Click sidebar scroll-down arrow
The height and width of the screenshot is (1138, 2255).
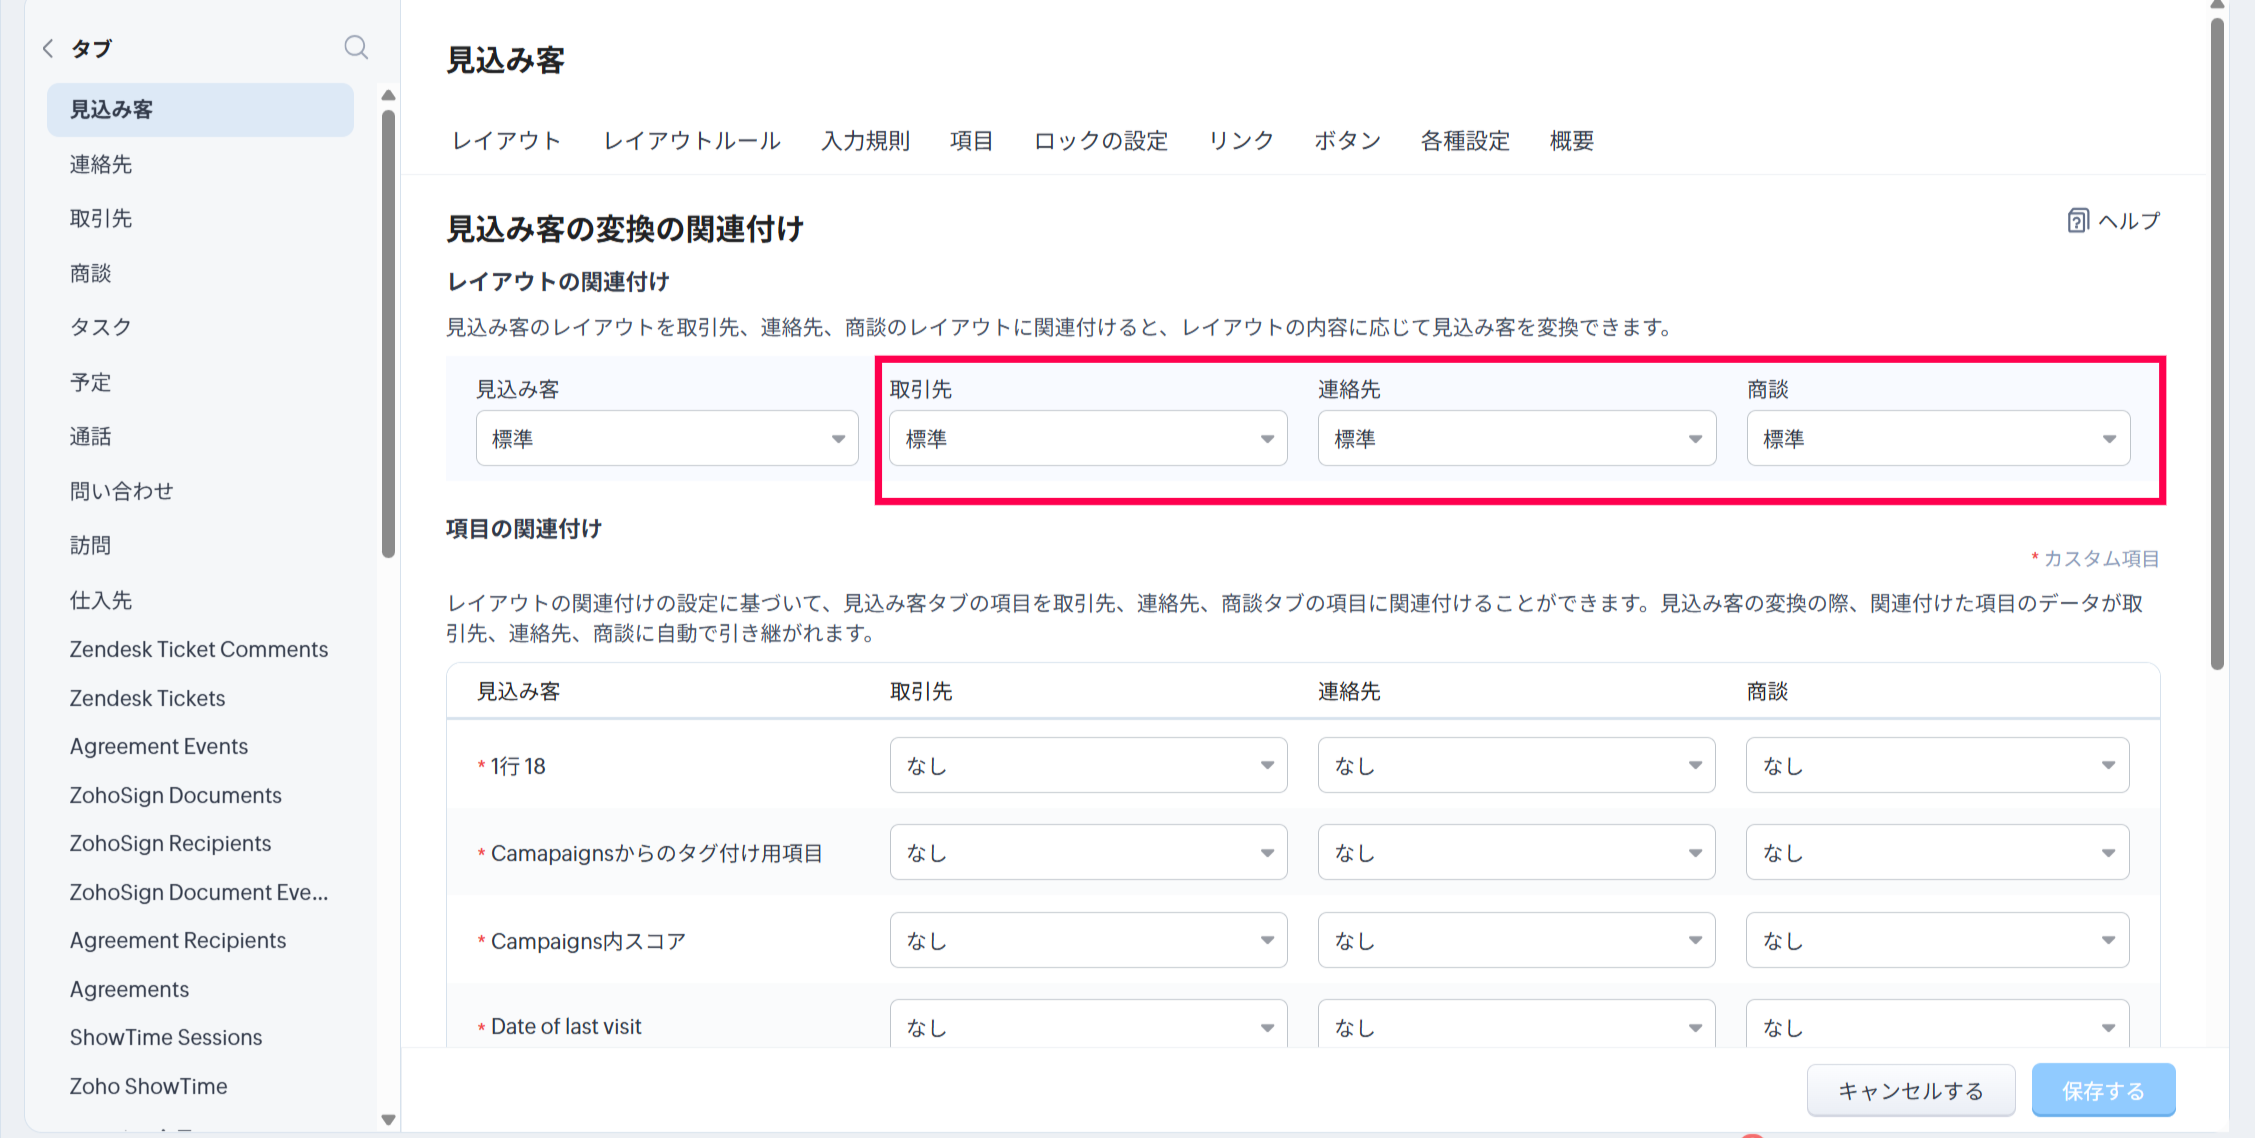click(x=389, y=1120)
